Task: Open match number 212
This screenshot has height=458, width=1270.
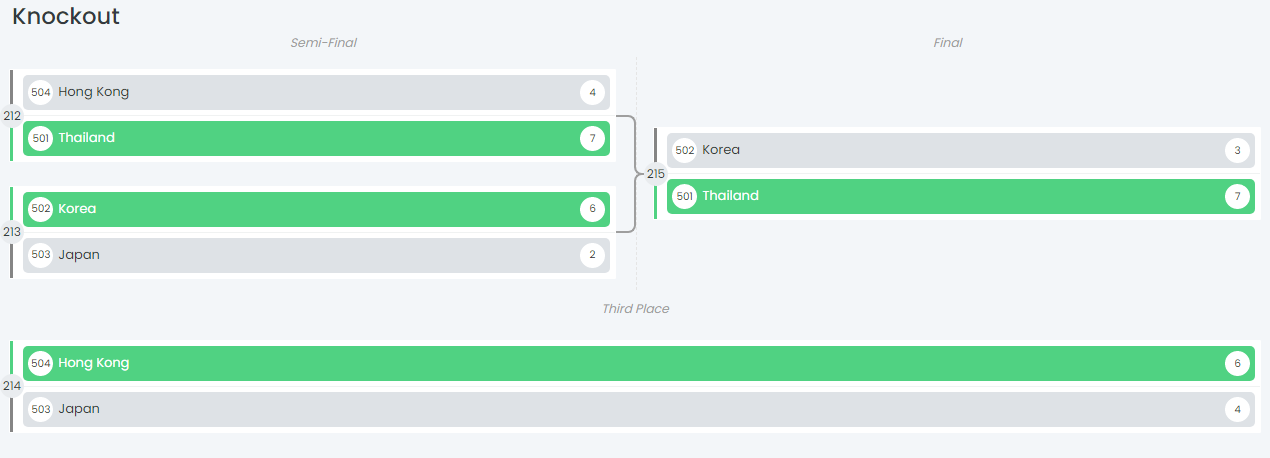Action: tap(12, 116)
